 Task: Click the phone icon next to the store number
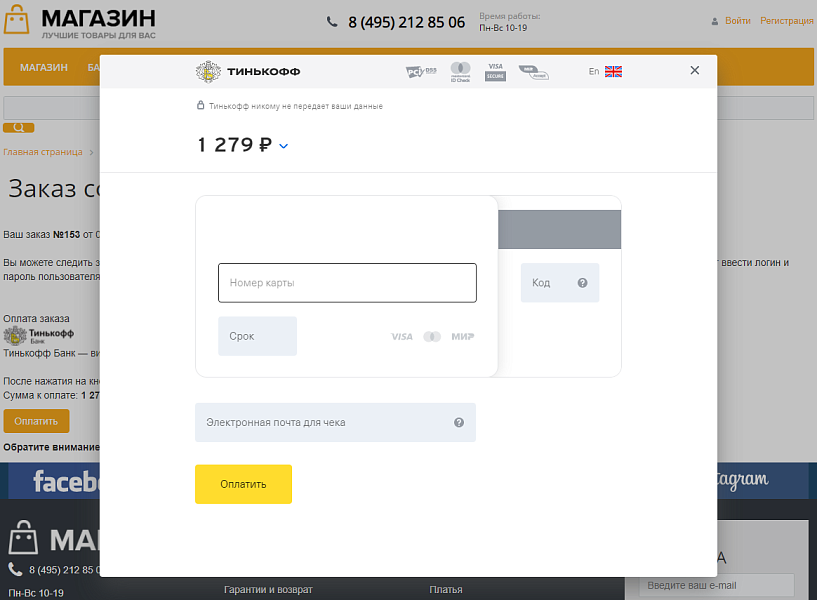[x=332, y=21]
